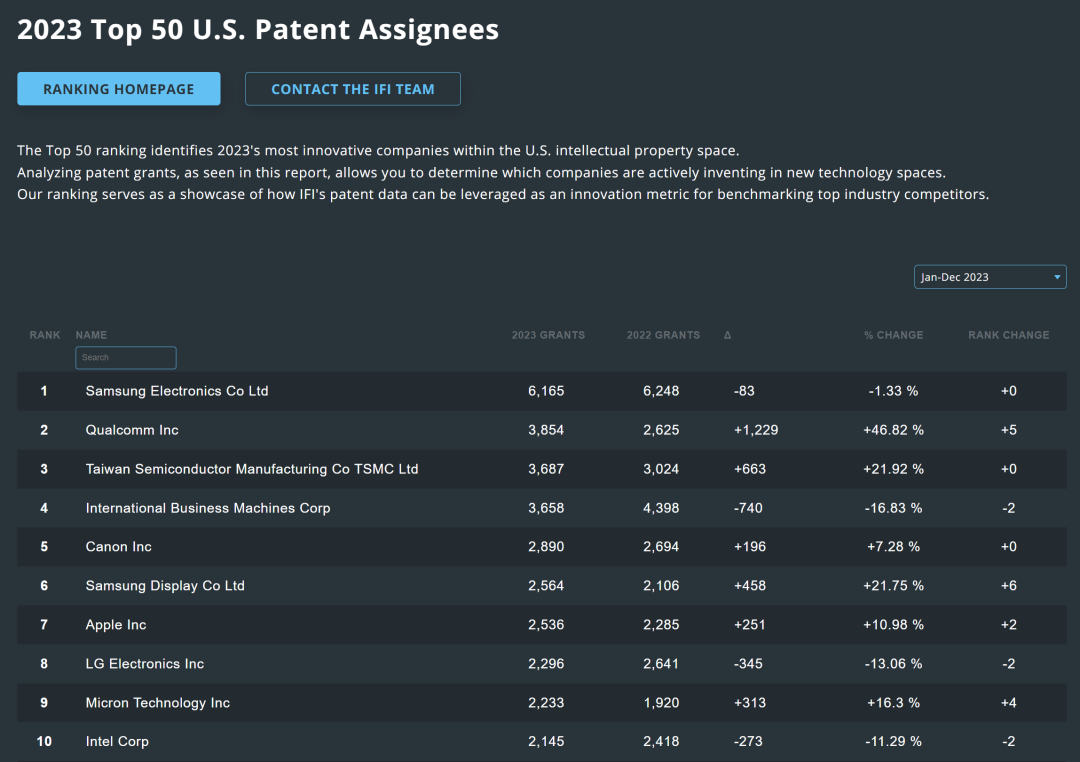Click Samsung Electronics 2023 grants value 6,165
This screenshot has width=1080, height=762.
pyautogui.click(x=546, y=391)
